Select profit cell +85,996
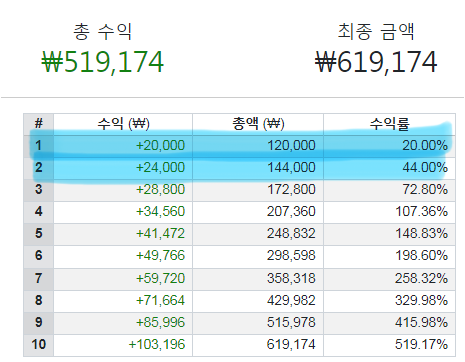Image resolution: width=465 pixels, height=362 pixels. click(x=123, y=323)
